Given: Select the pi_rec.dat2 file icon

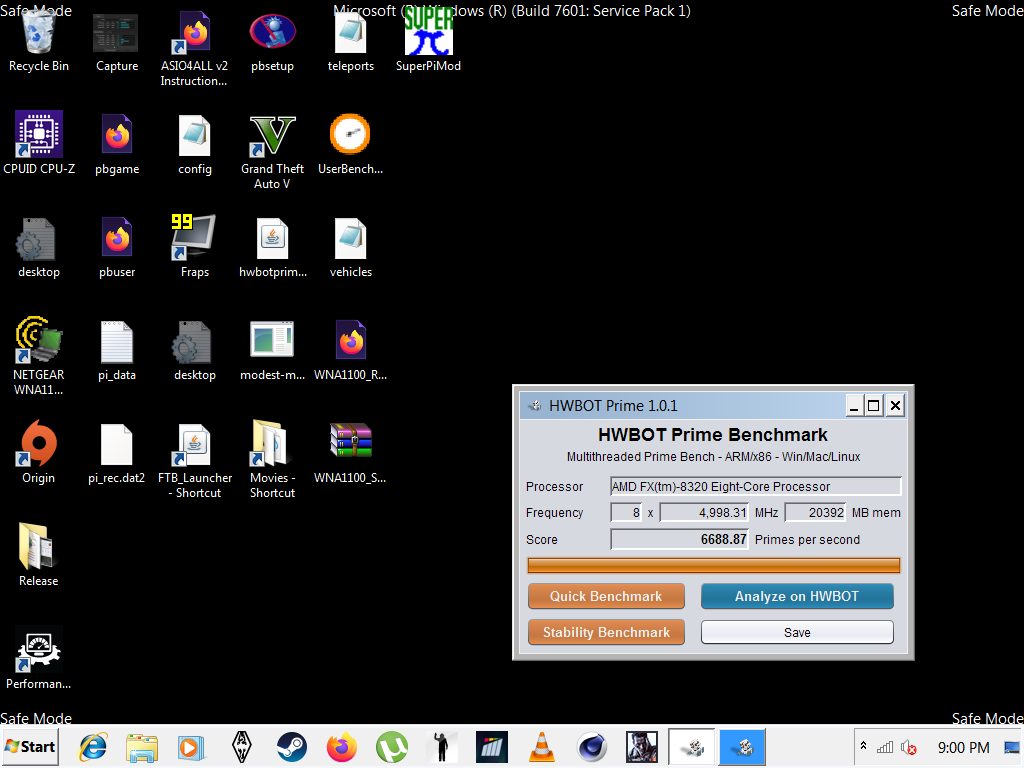Looking at the screenshot, I should 116,452.
